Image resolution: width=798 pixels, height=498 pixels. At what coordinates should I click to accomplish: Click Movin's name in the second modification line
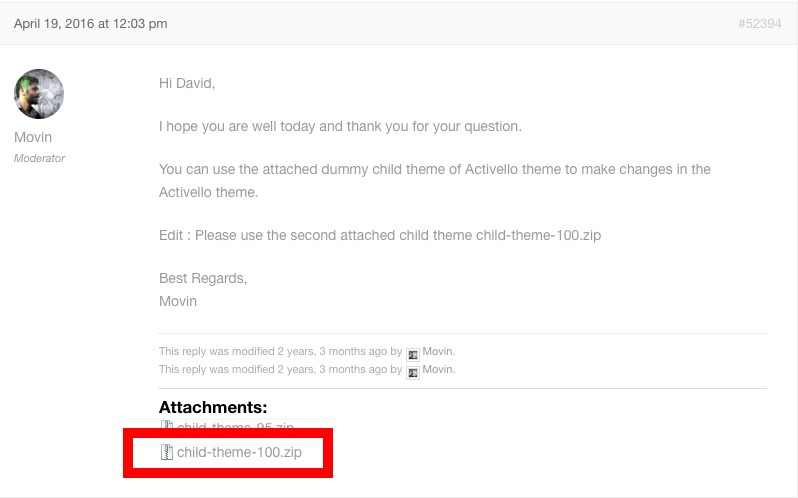pos(438,370)
